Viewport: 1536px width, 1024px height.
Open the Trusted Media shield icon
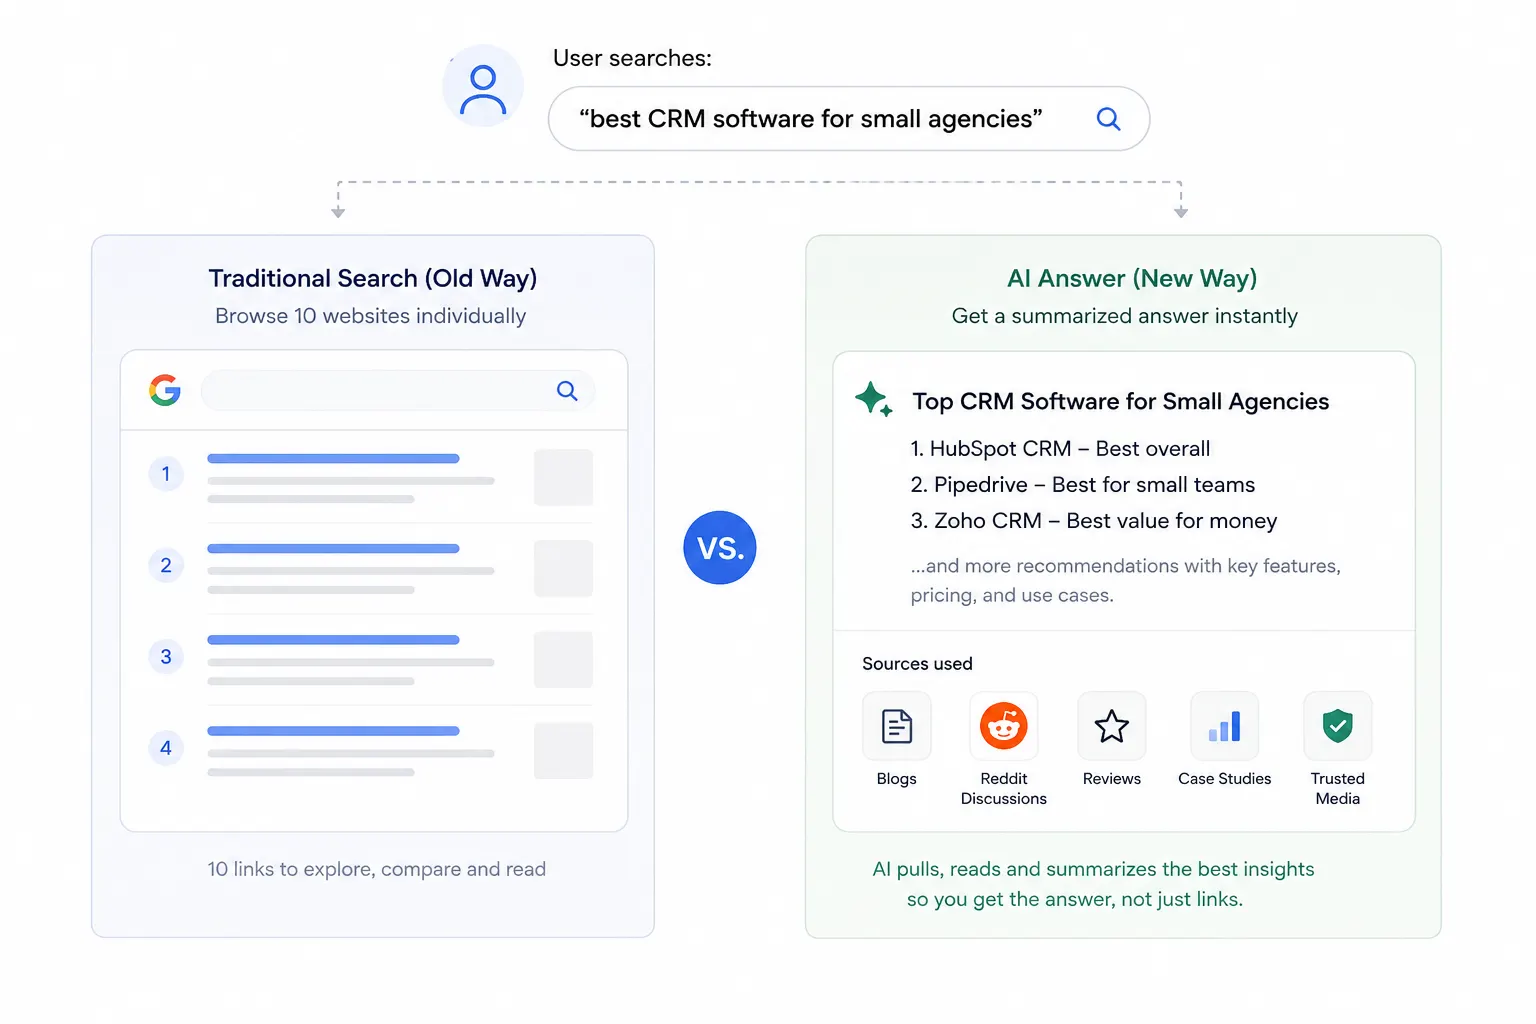pos(1338,726)
